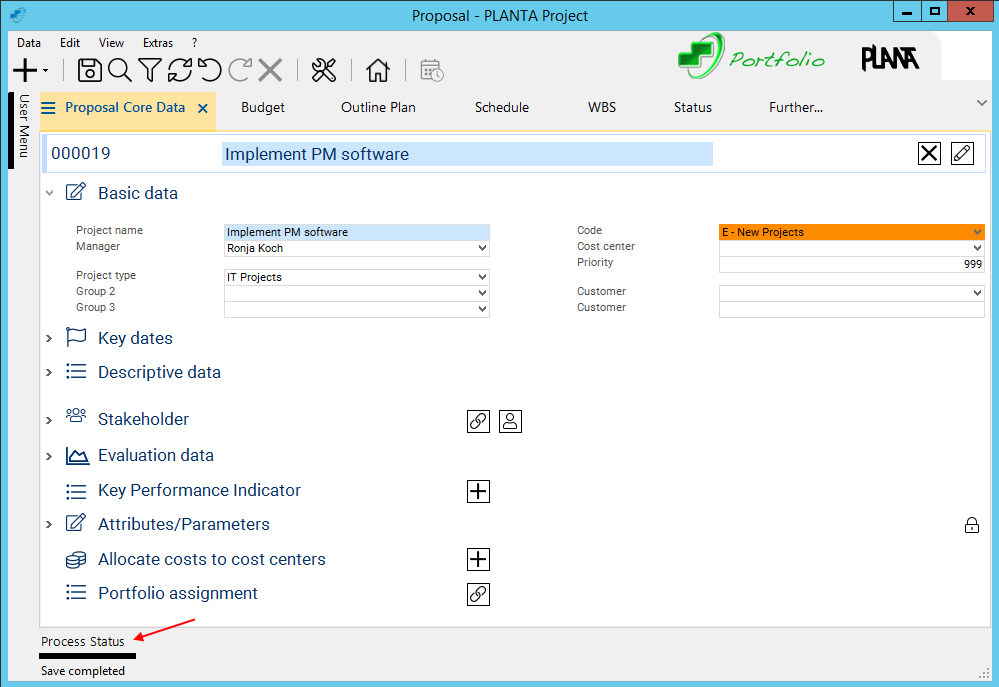Click the Filter funnel icon
The width and height of the screenshot is (999, 687).
click(x=150, y=70)
